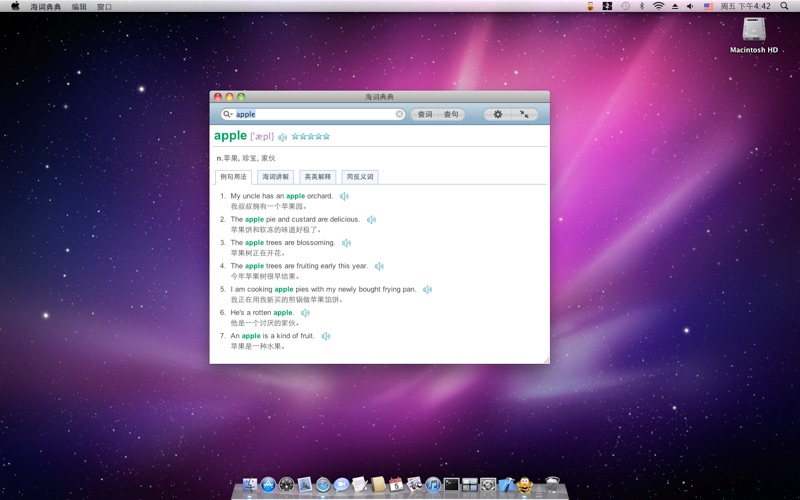Image resolution: width=800 pixels, height=500 pixels.
Task: Click the clock showing 周五 下午4:42
Action: pyautogui.click(x=745, y=7)
